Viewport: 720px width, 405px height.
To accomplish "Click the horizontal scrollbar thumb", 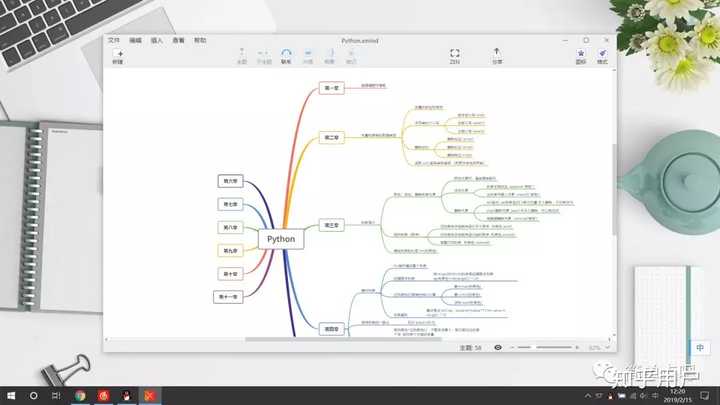I will 343,340.
